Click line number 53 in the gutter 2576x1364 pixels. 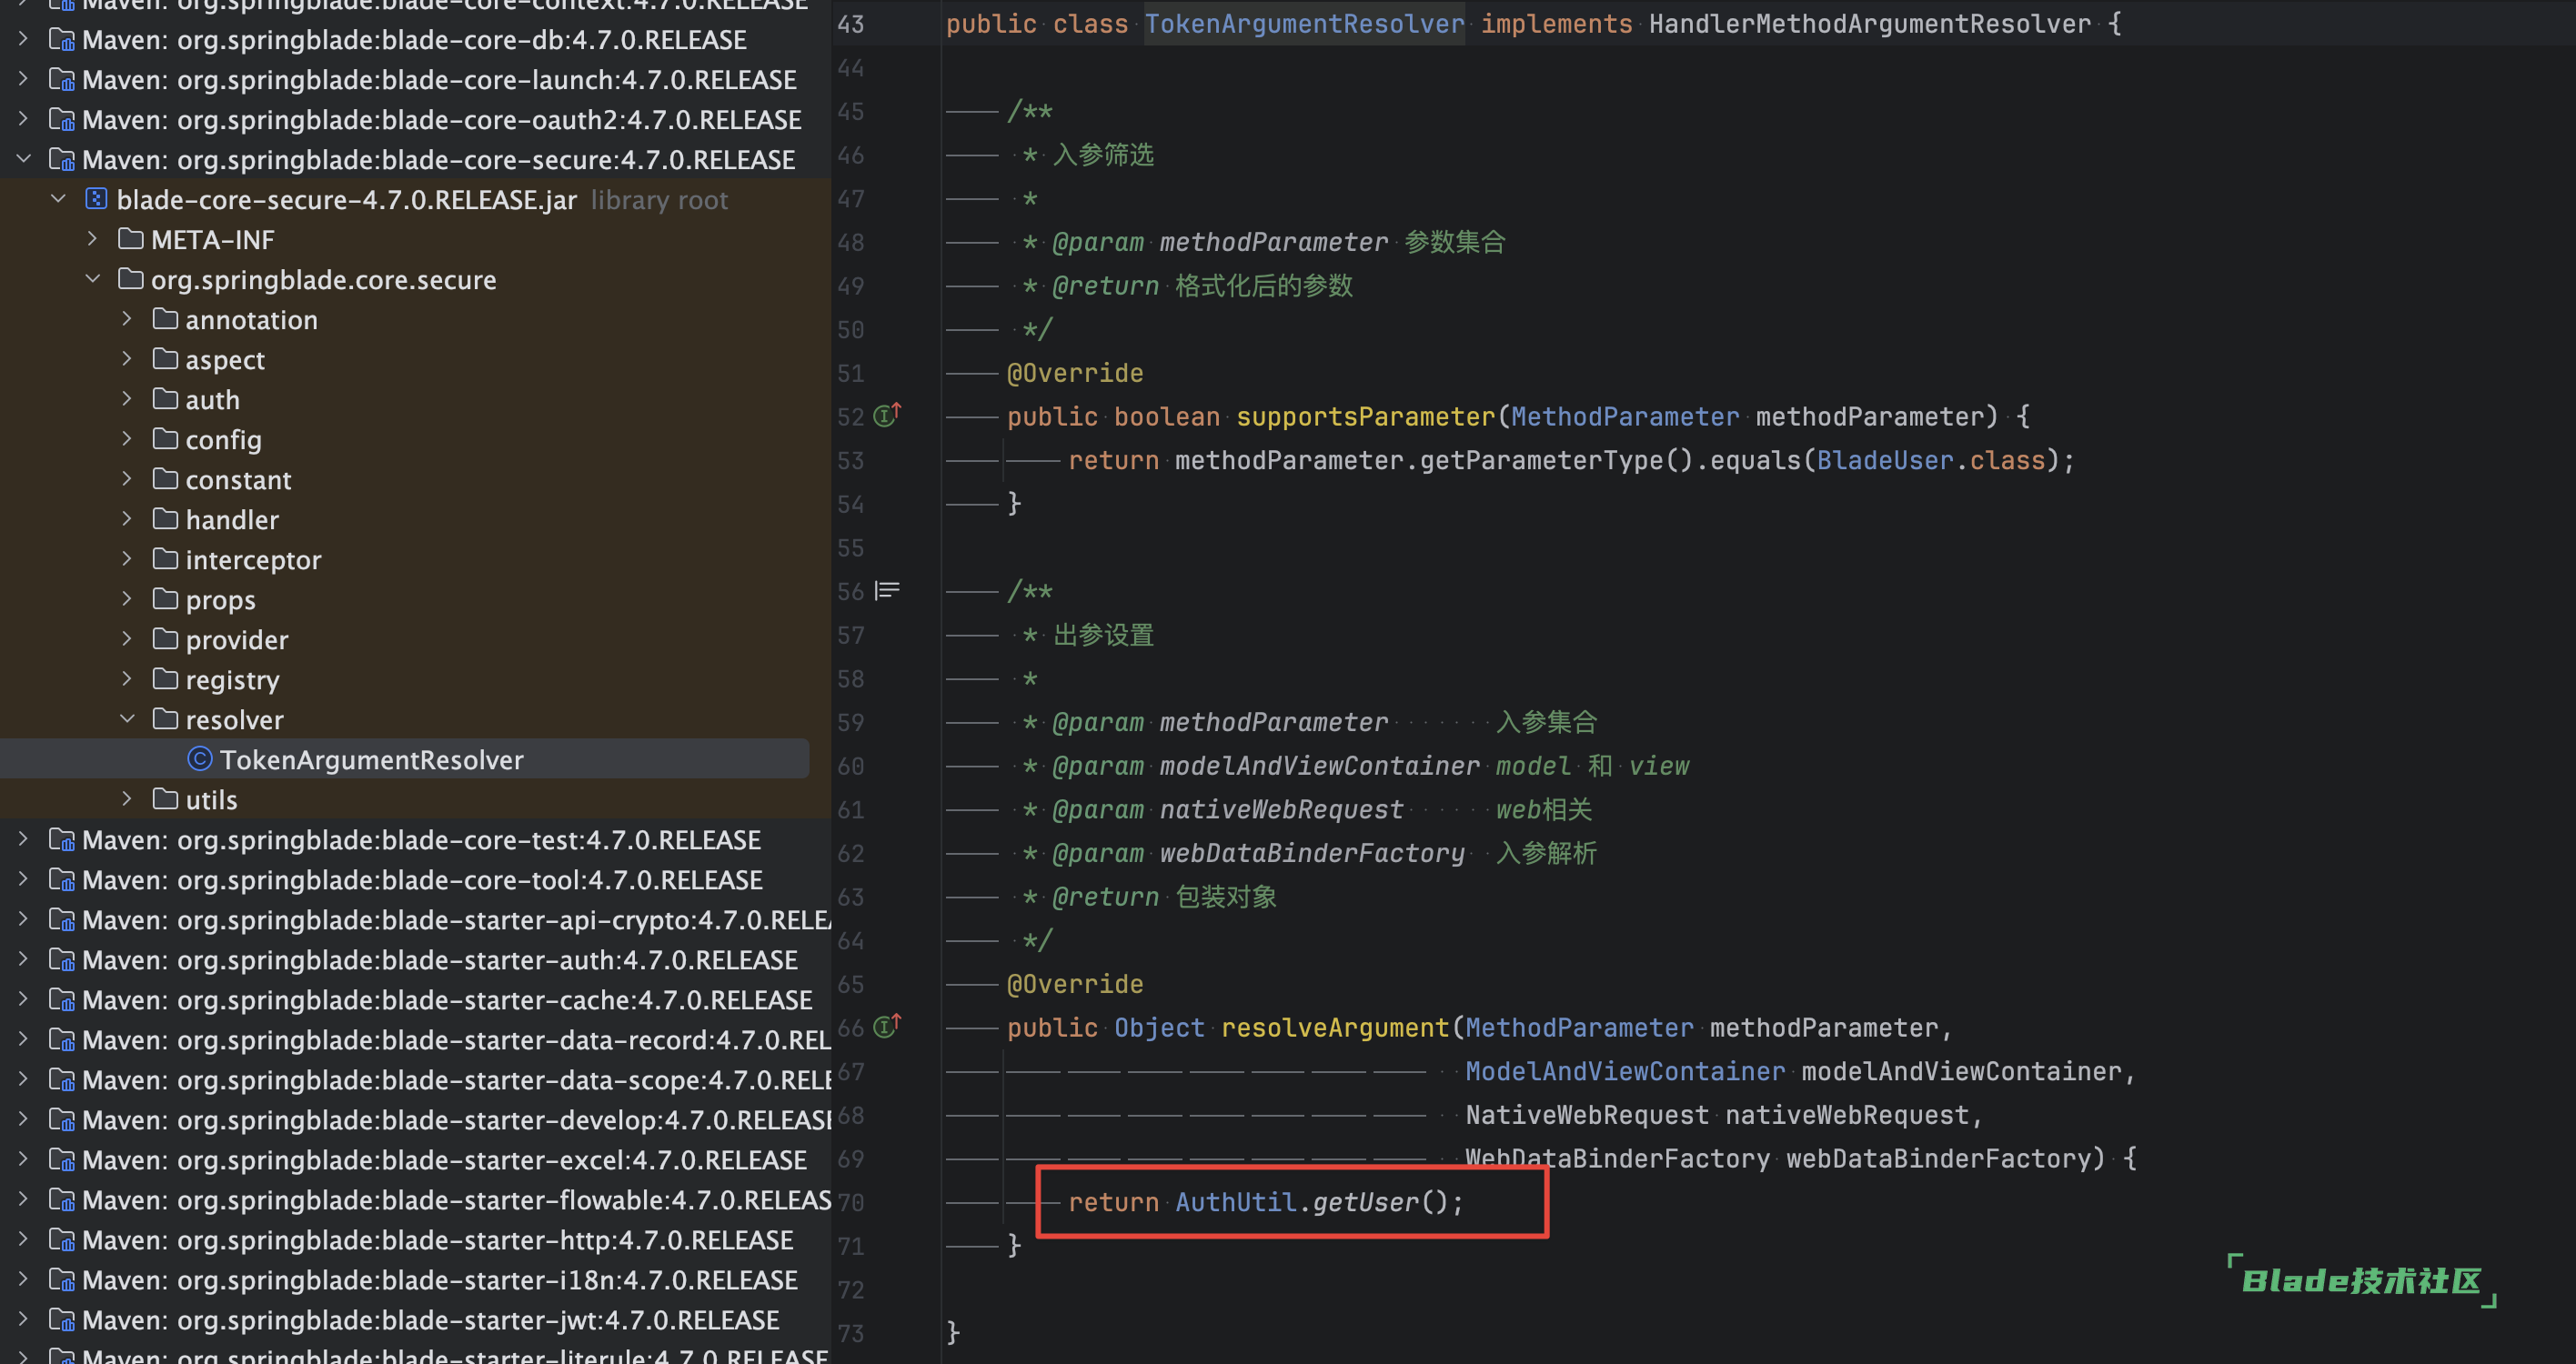pyautogui.click(x=850, y=460)
